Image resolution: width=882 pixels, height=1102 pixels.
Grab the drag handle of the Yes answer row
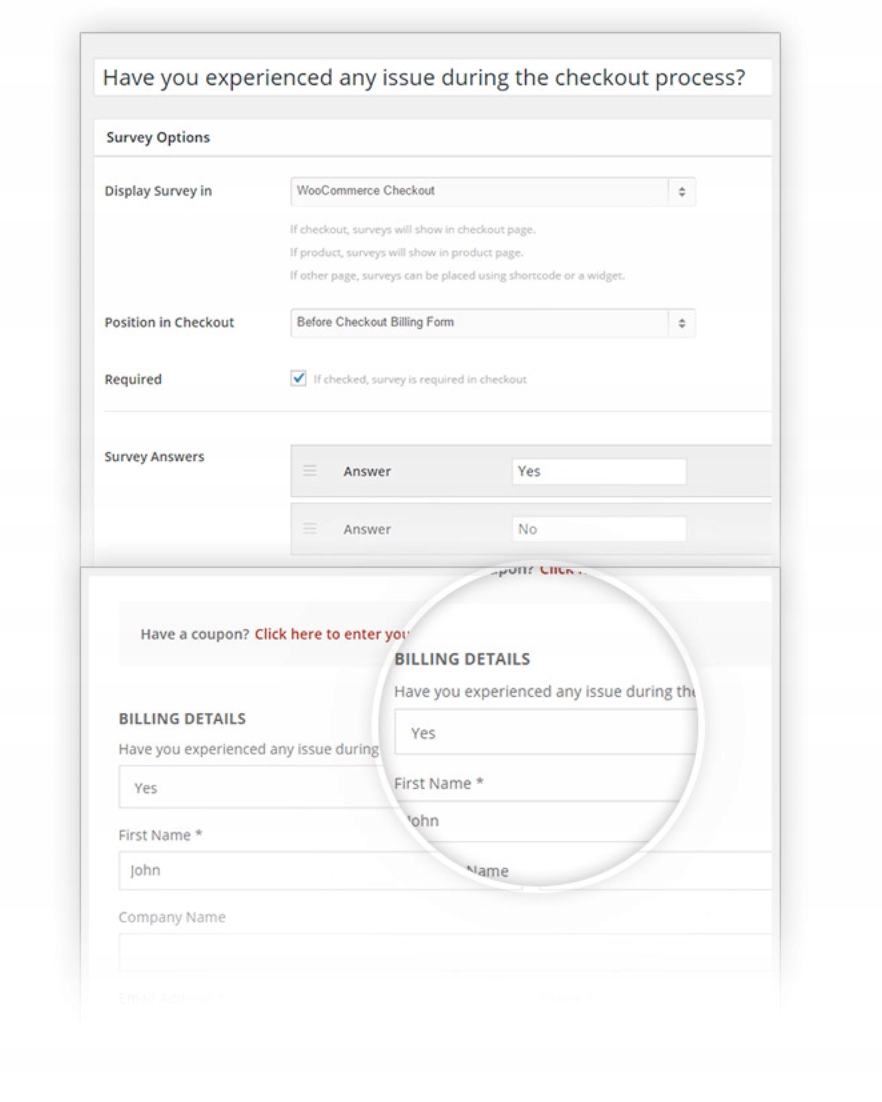[310, 472]
